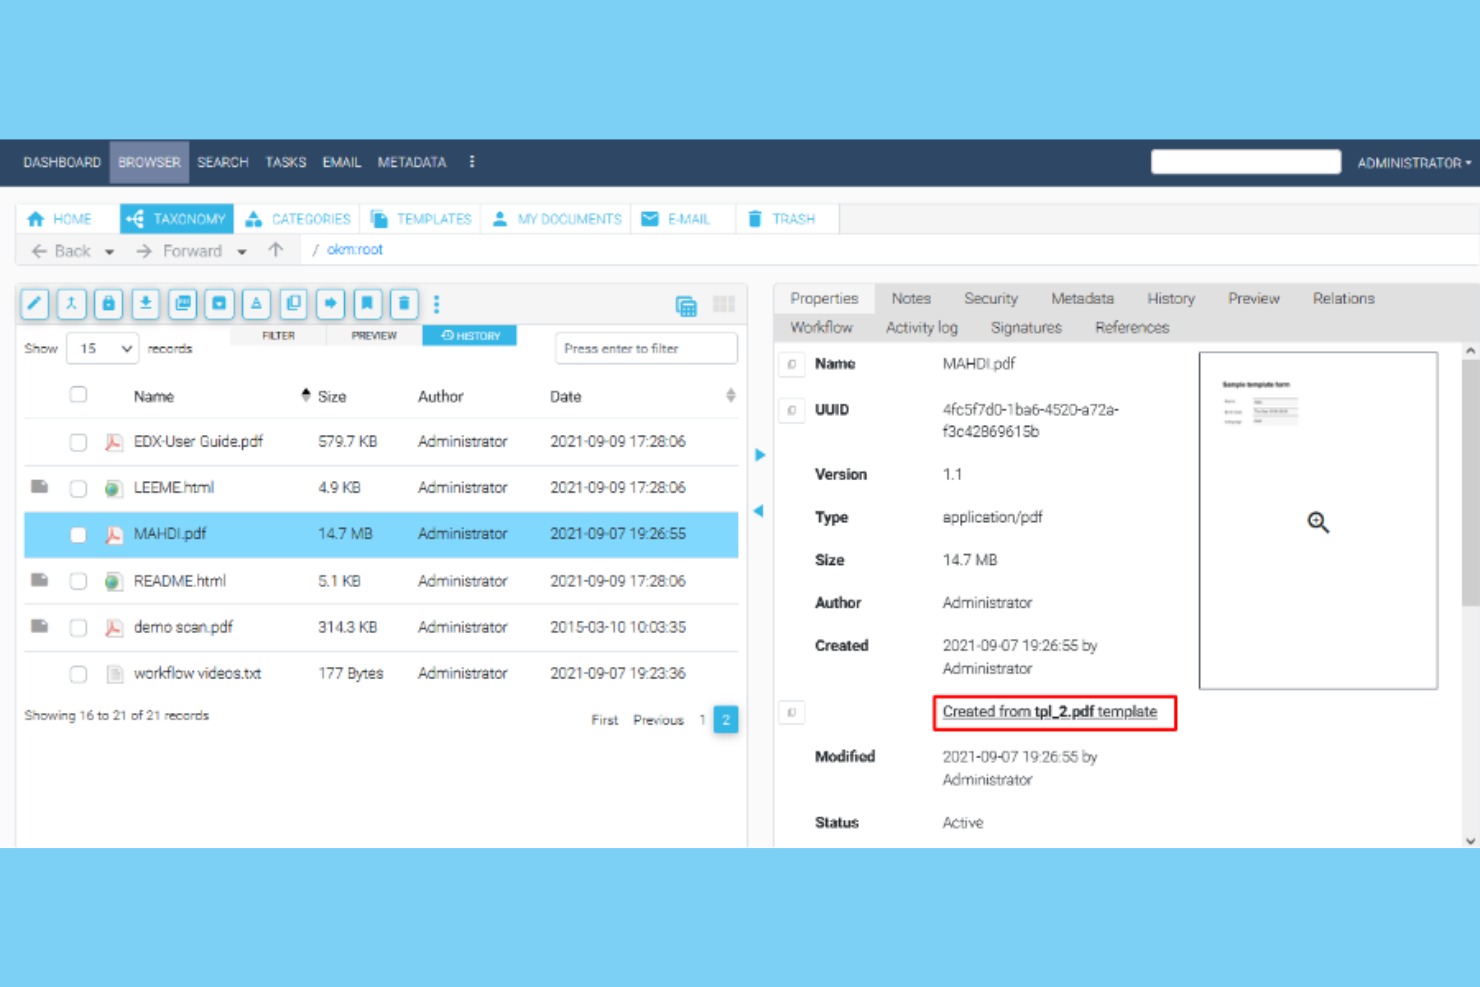Image resolution: width=1480 pixels, height=987 pixels.
Task: Switch to the Security tab
Action: (x=991, y=298)
